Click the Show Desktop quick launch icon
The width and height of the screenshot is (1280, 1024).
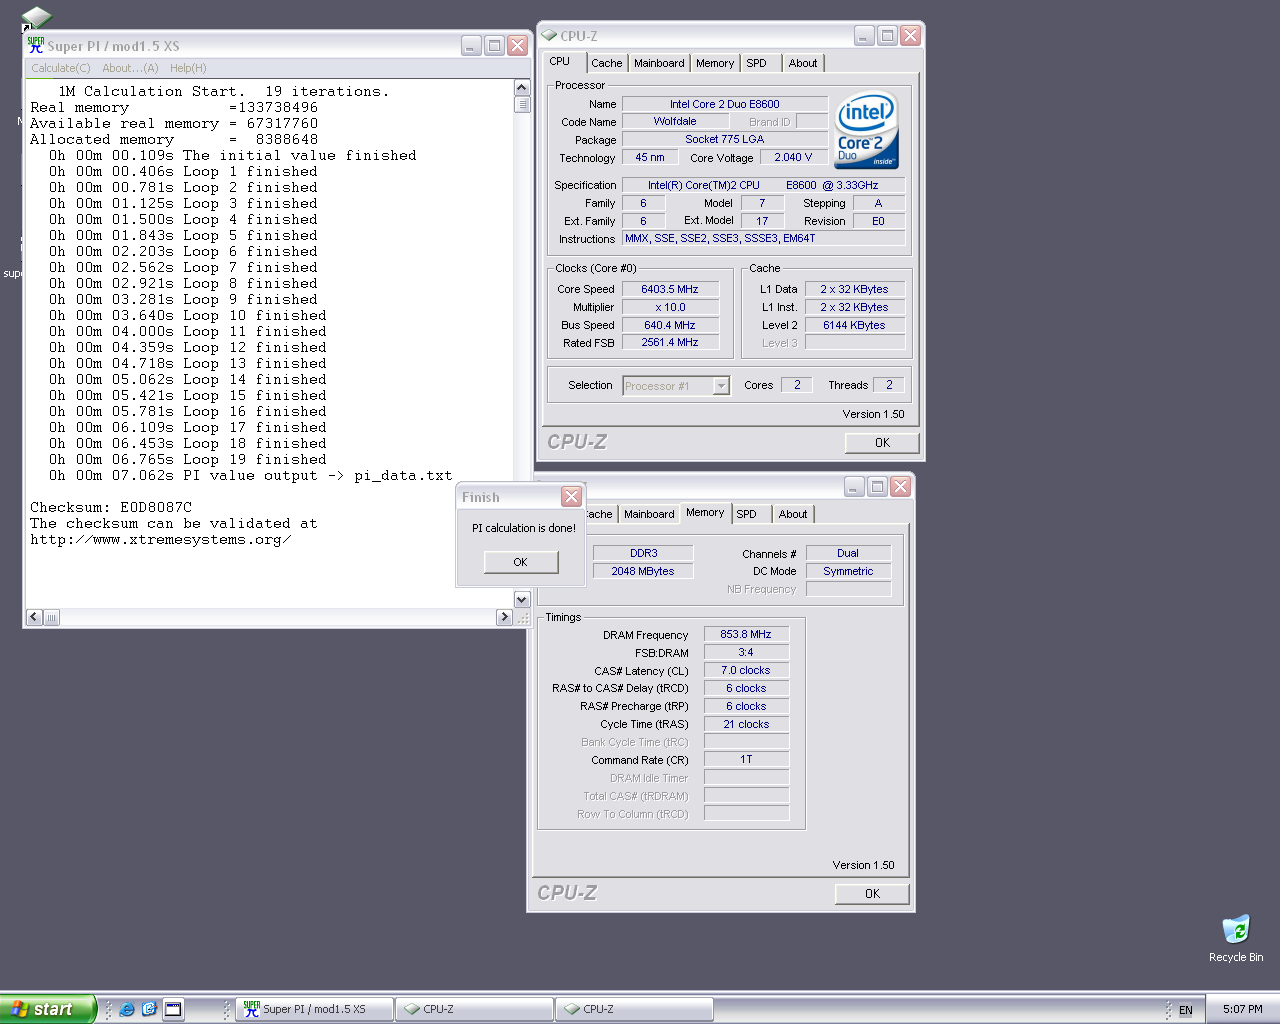pos(173,1009)
